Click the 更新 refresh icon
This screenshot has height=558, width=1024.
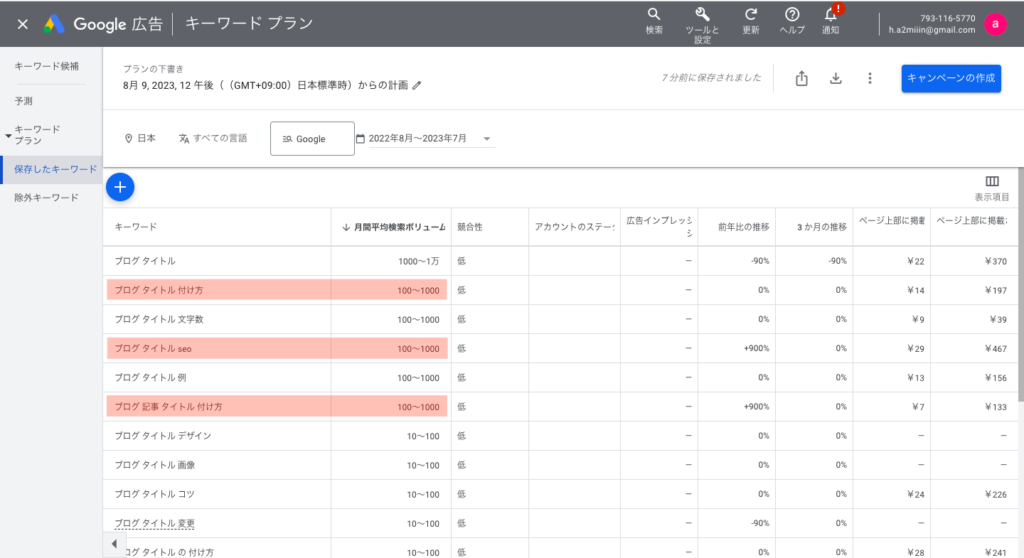(x=751, y=21)
